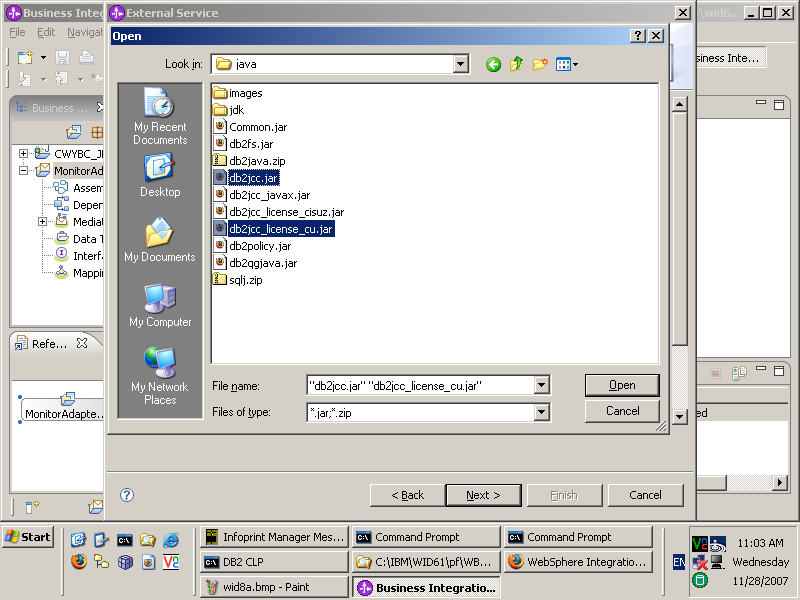Expand the CWYBC_J tree node

click(23, 154)
